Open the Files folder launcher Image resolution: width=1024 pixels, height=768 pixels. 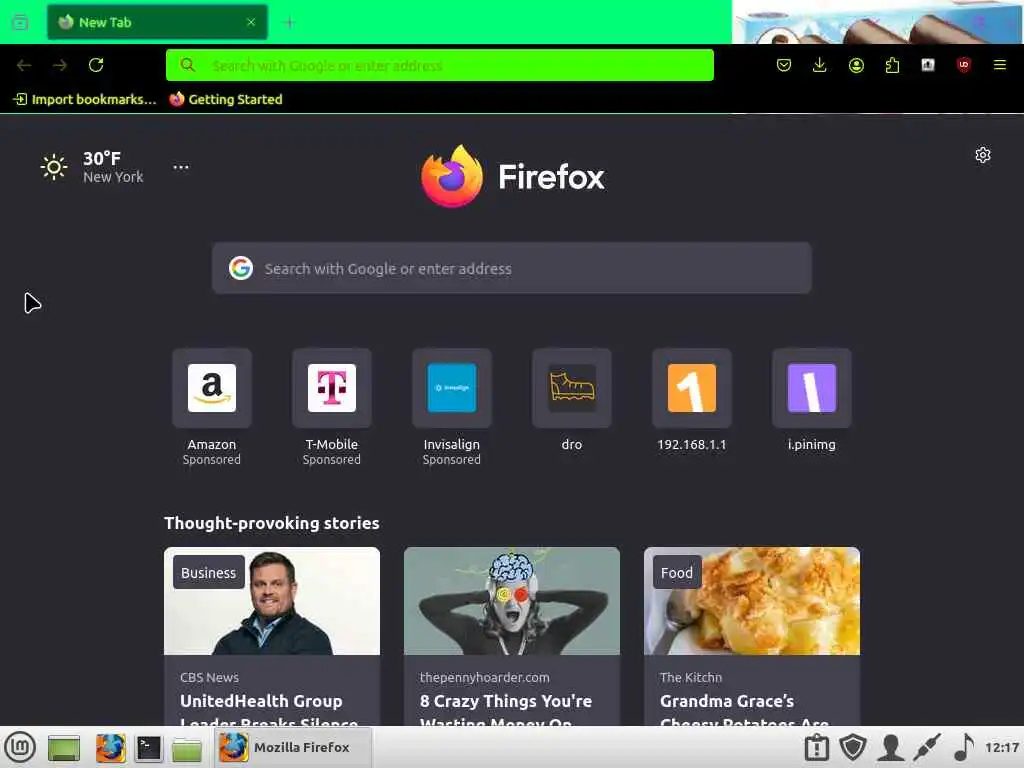[x=187, y=748]
